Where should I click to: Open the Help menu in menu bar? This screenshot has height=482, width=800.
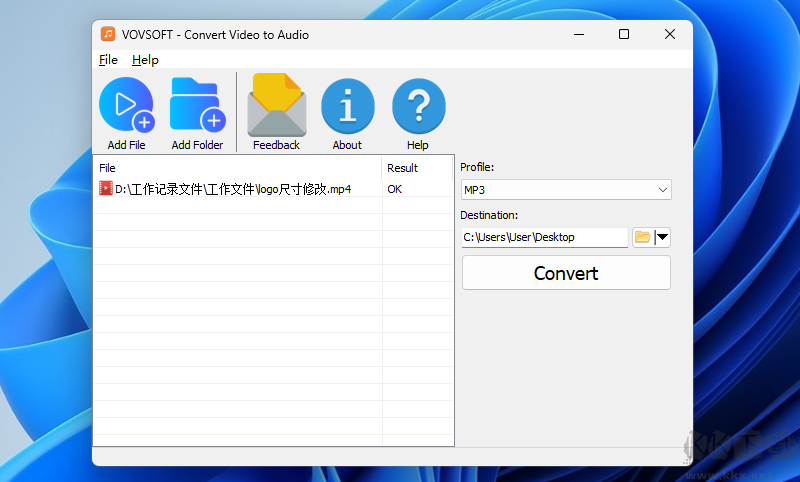click(145, 60)
